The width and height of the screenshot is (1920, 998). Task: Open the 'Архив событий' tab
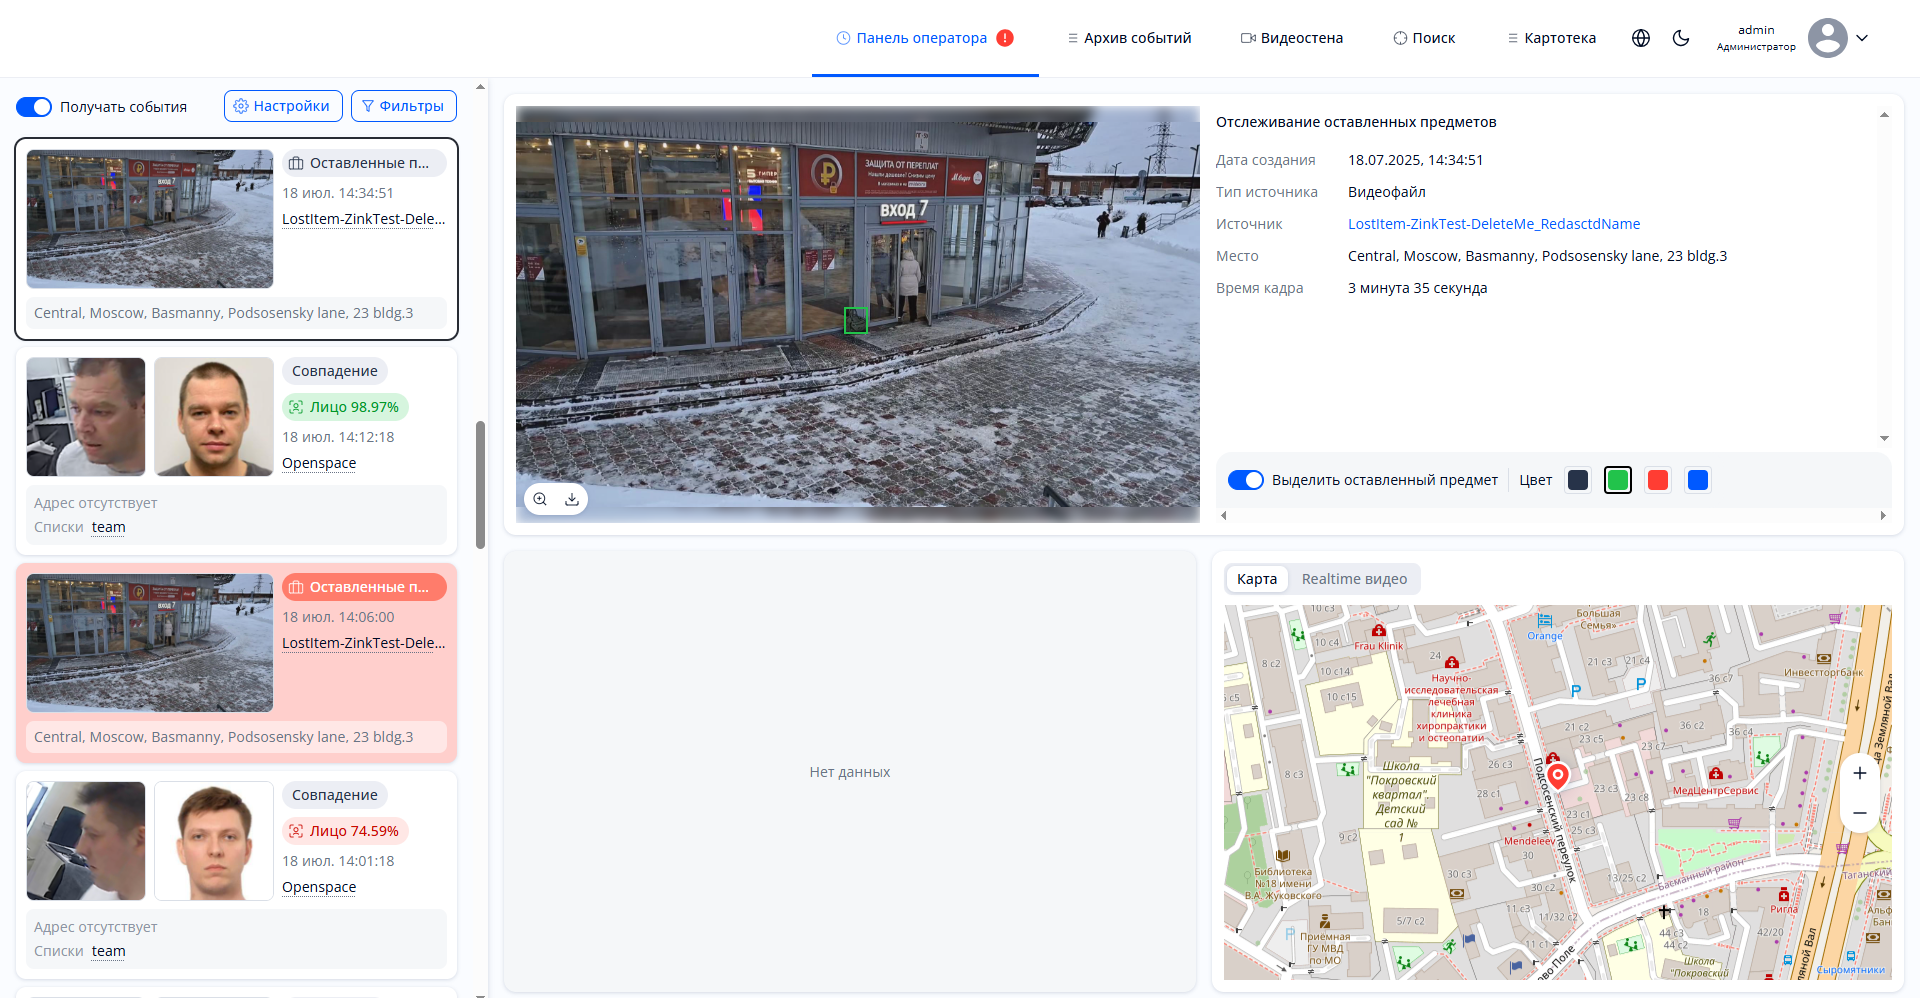[x=1129, y=38]
